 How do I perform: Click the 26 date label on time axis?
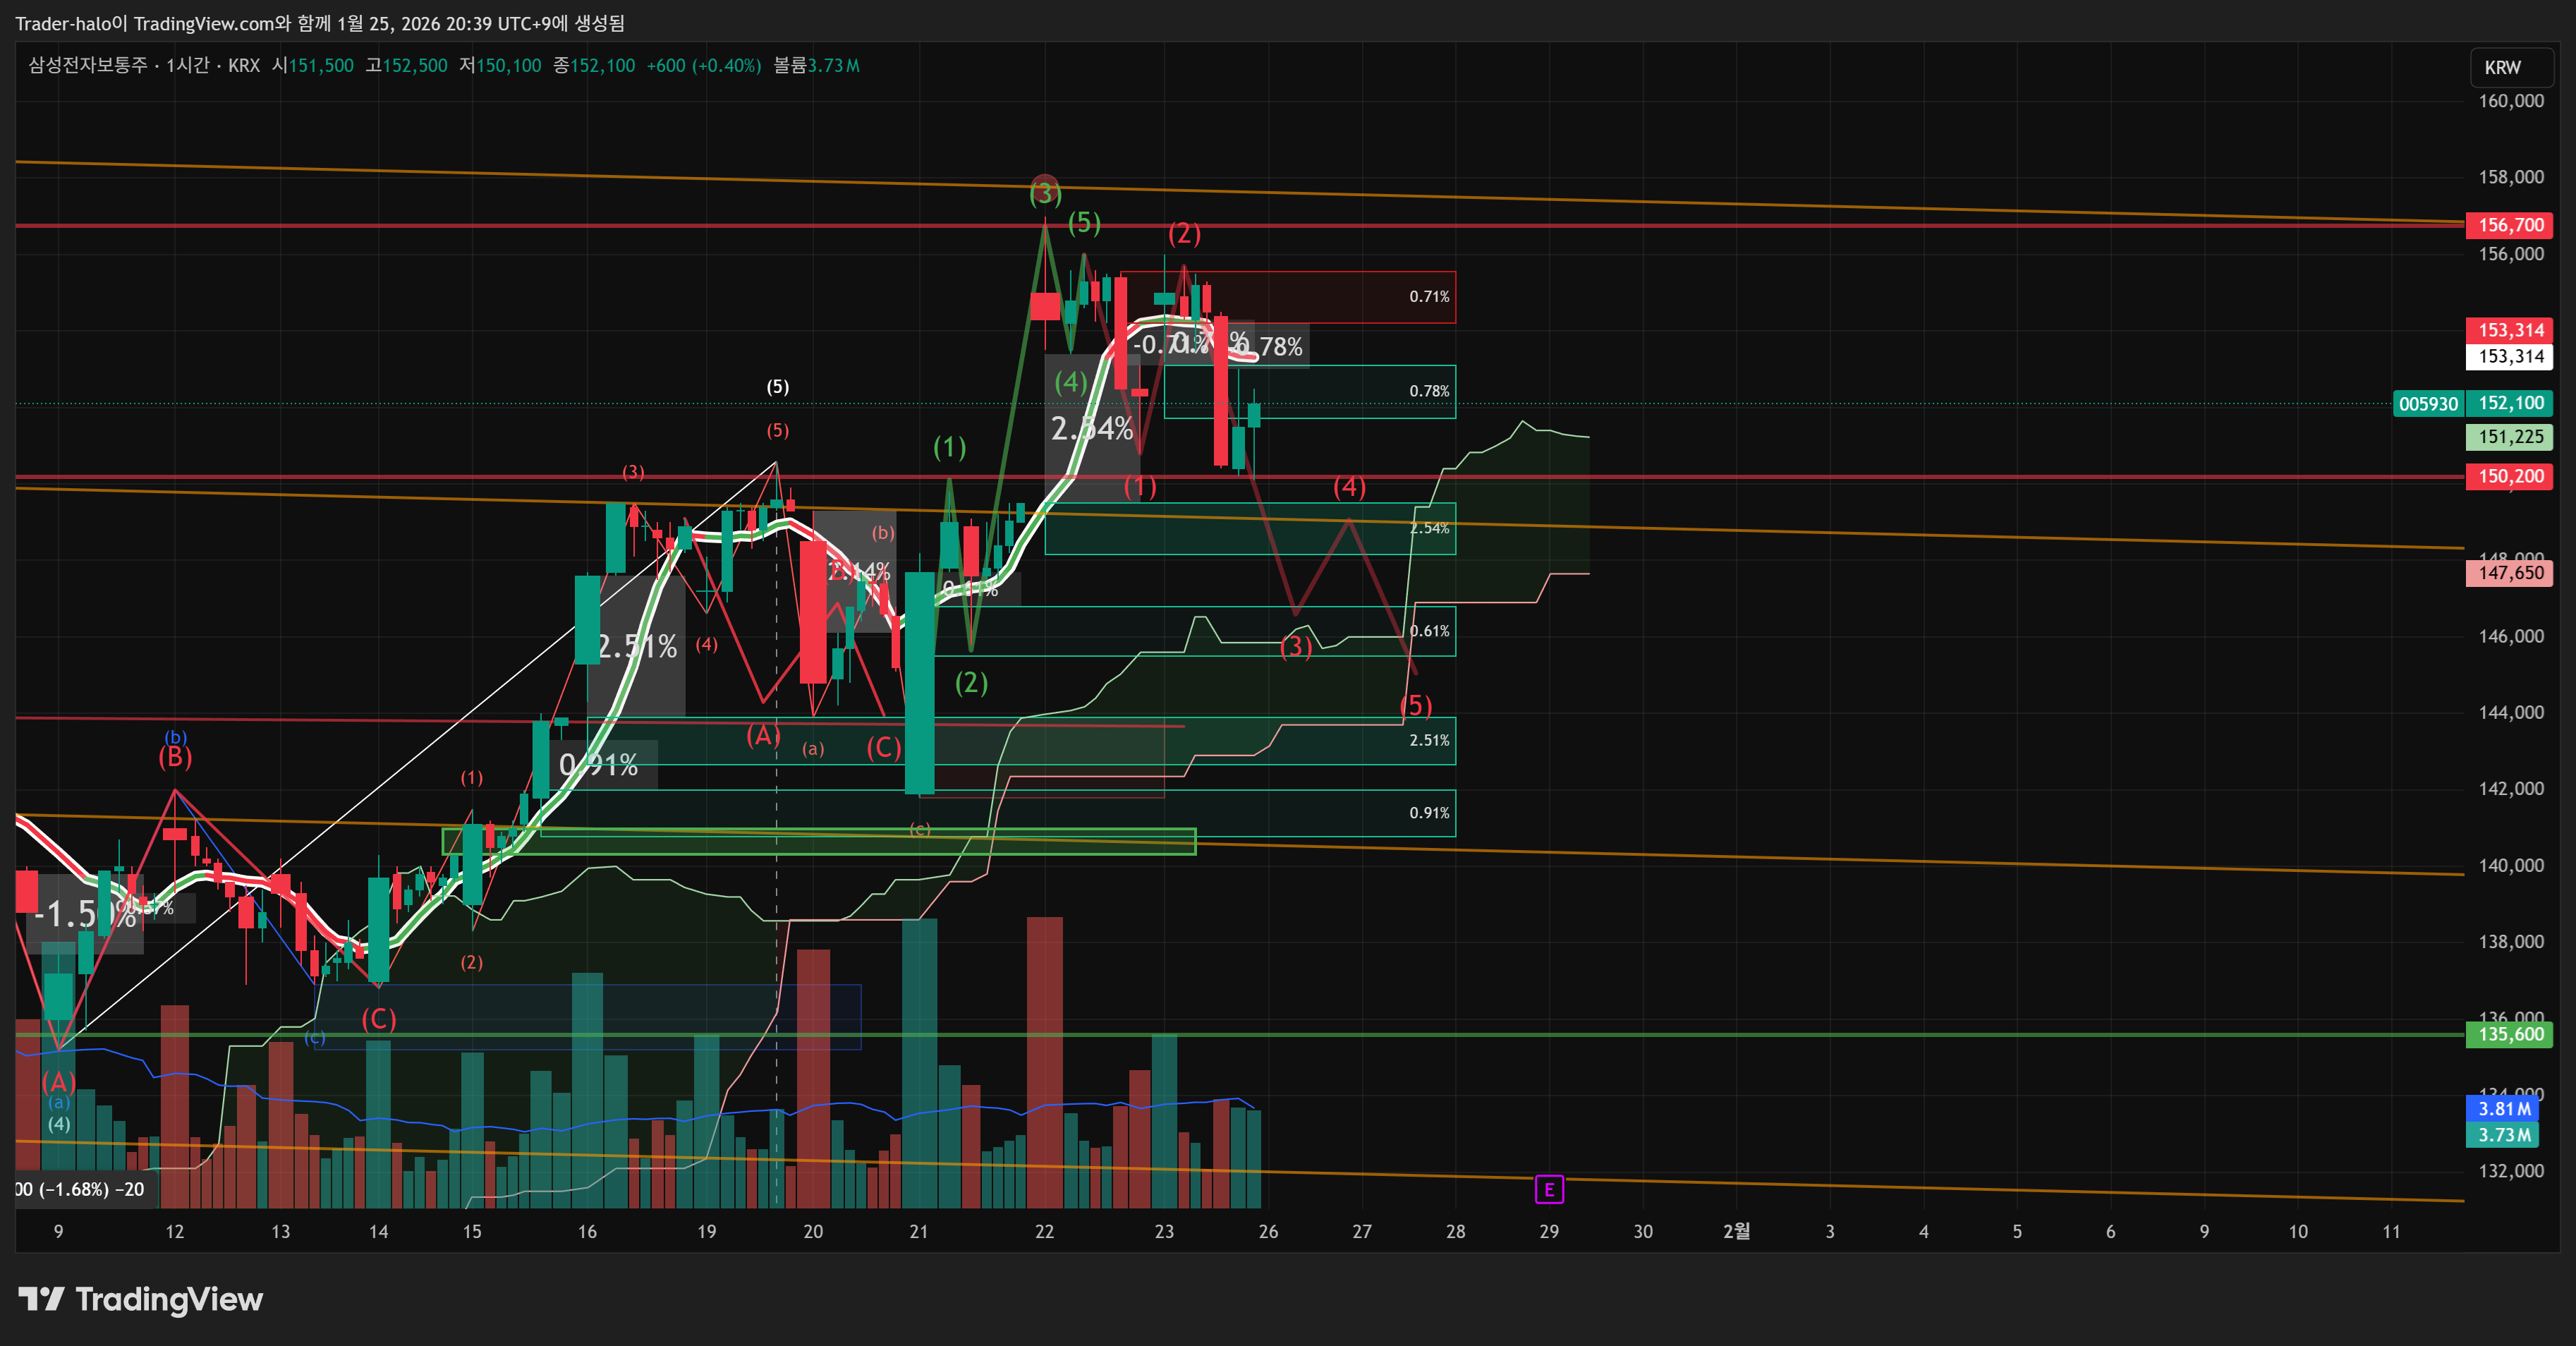pyautogui.click(x=1268, y=1232)
